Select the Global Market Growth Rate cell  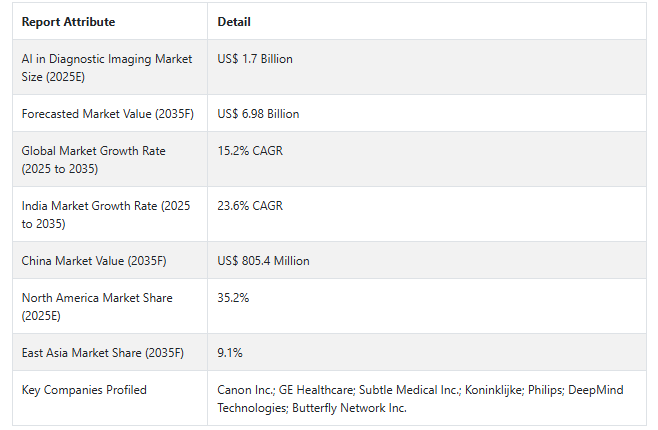94,159
